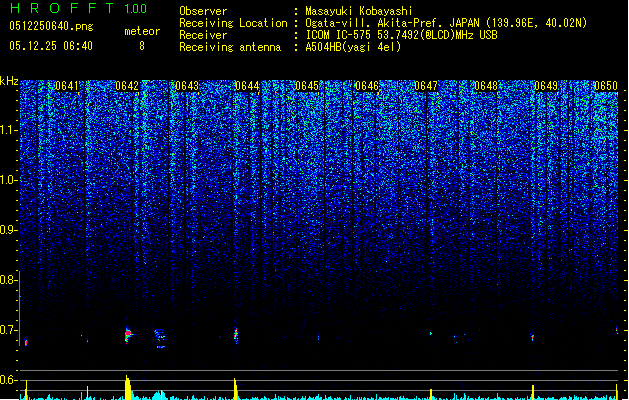This screenshot has height=400, width=629.
Task: Click the 0.9 kHz axis tick label
Action: coord(8,230)
